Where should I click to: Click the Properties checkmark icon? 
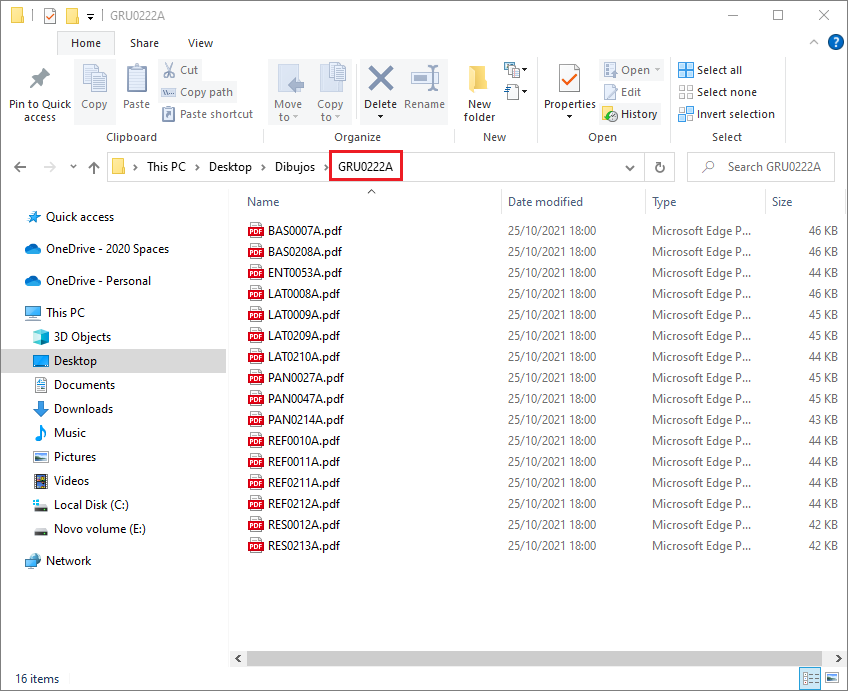[569, 79]
